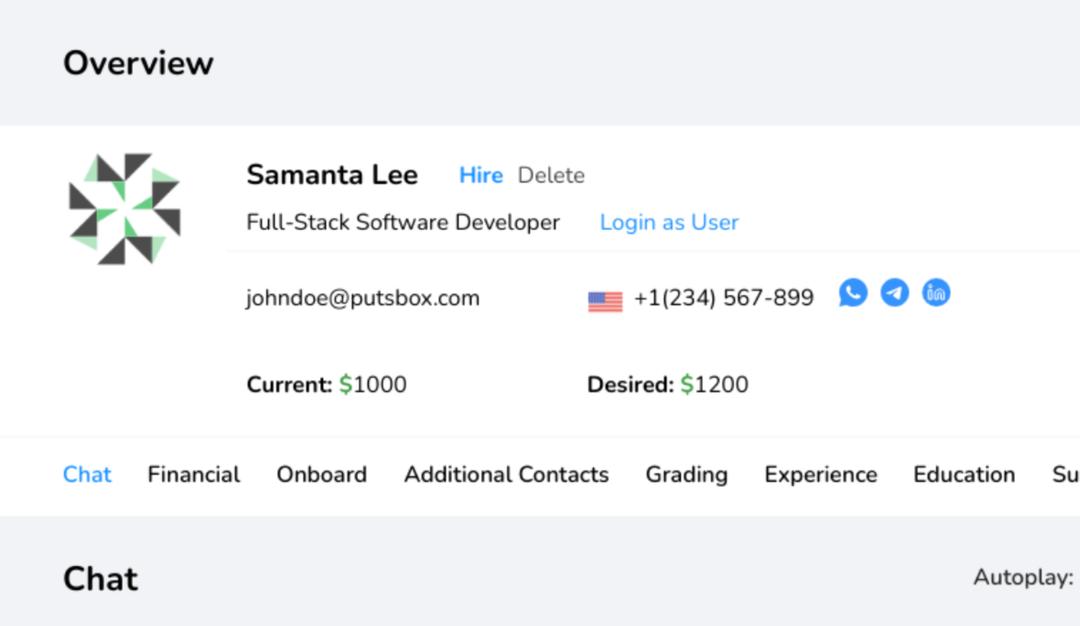Delete the candidate profile
Screen dimensions: 1080x626
pyautogui.click(x=551, y=175)
